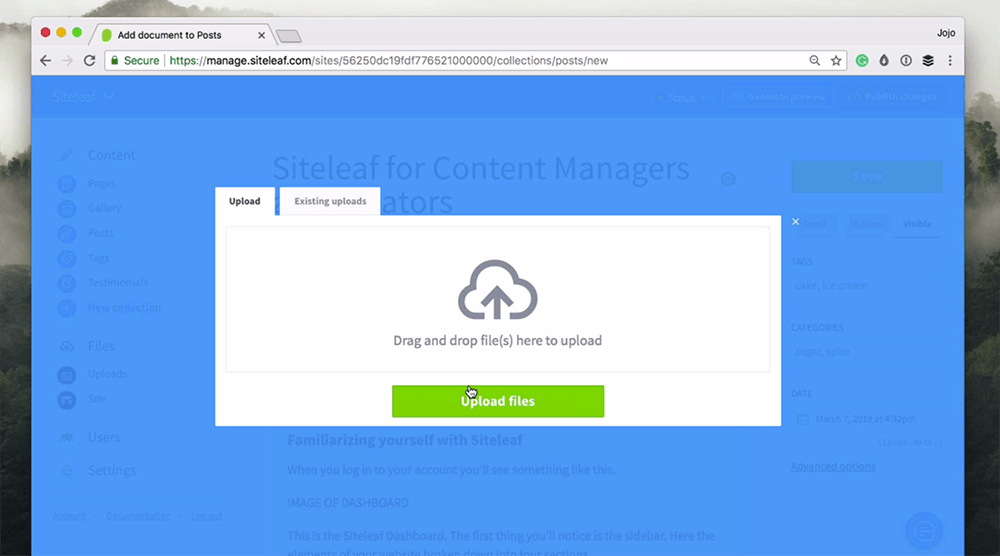Image resolution: width=1000 pixels, height=556 pixels.
Task: Click the Tags sidebar icon
Action: coord(66,259)
